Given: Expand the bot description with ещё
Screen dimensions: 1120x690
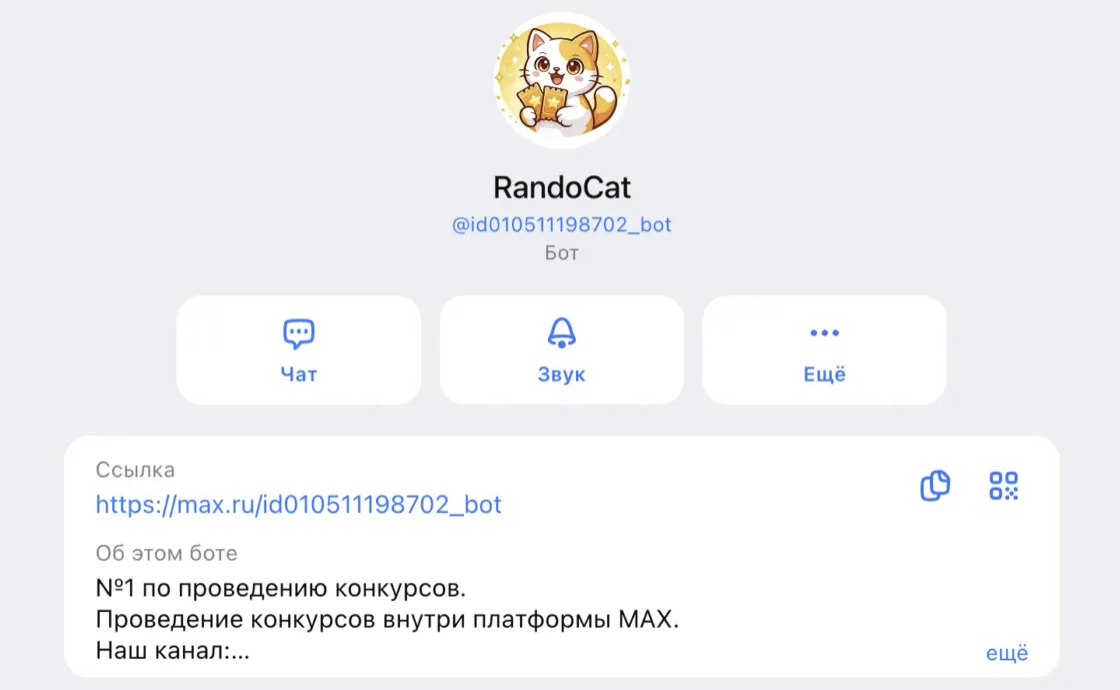Looking at the screenshot, I should (1007, 652).
